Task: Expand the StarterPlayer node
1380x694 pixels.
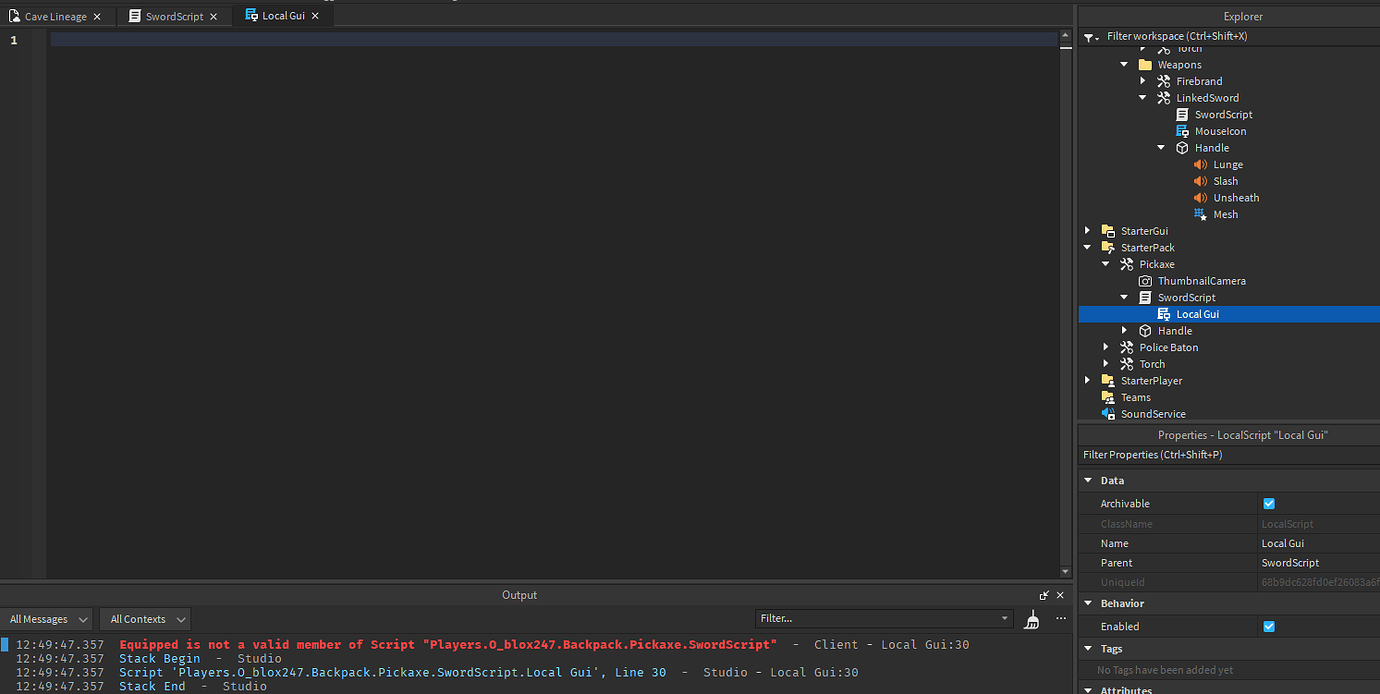Action: point(1088,381)
